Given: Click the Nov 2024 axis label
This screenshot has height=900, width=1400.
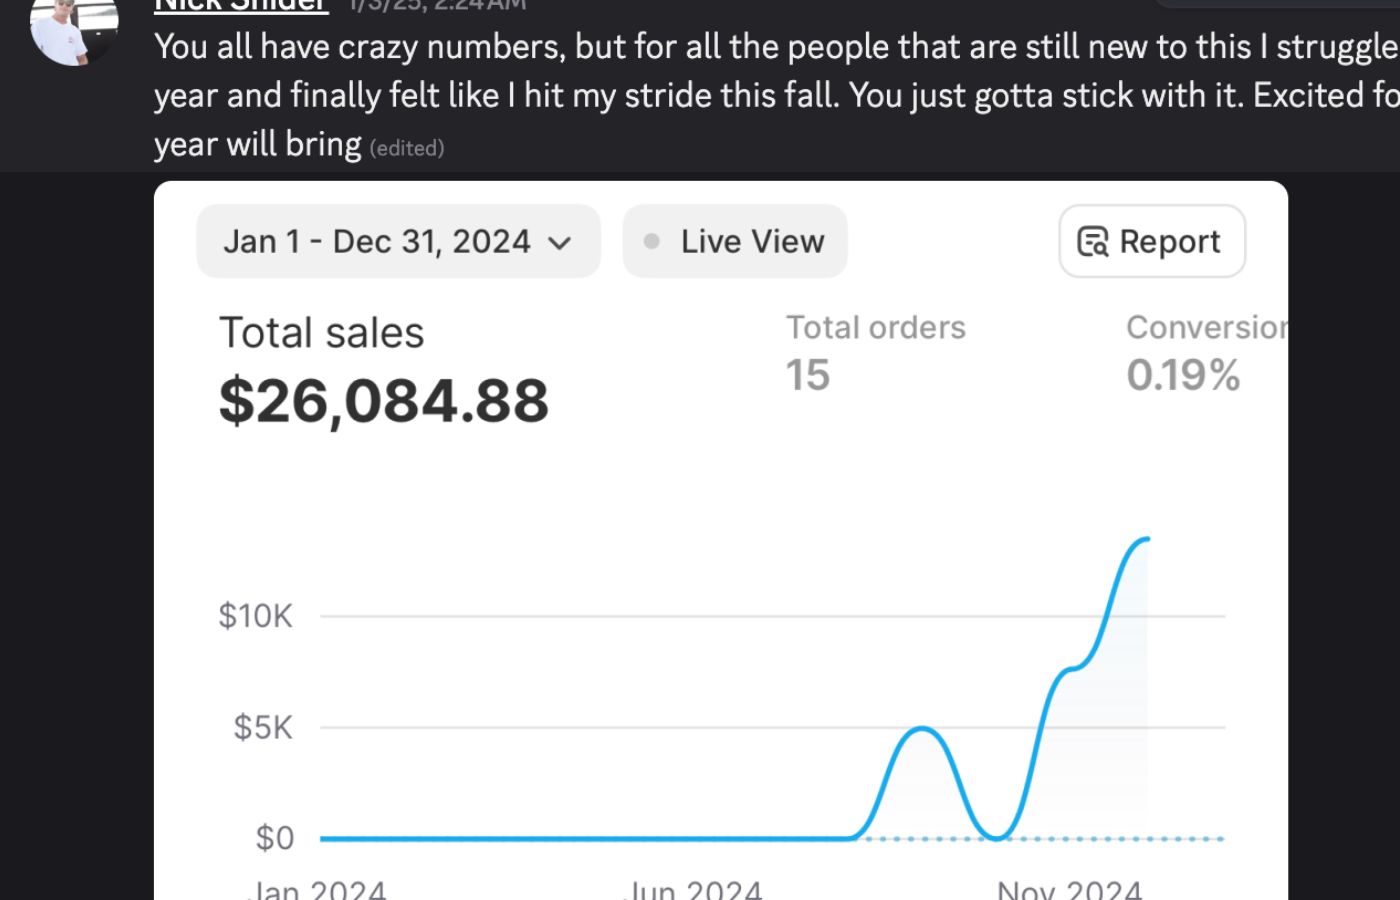Looking at the screenshot, I should 1069,890.
